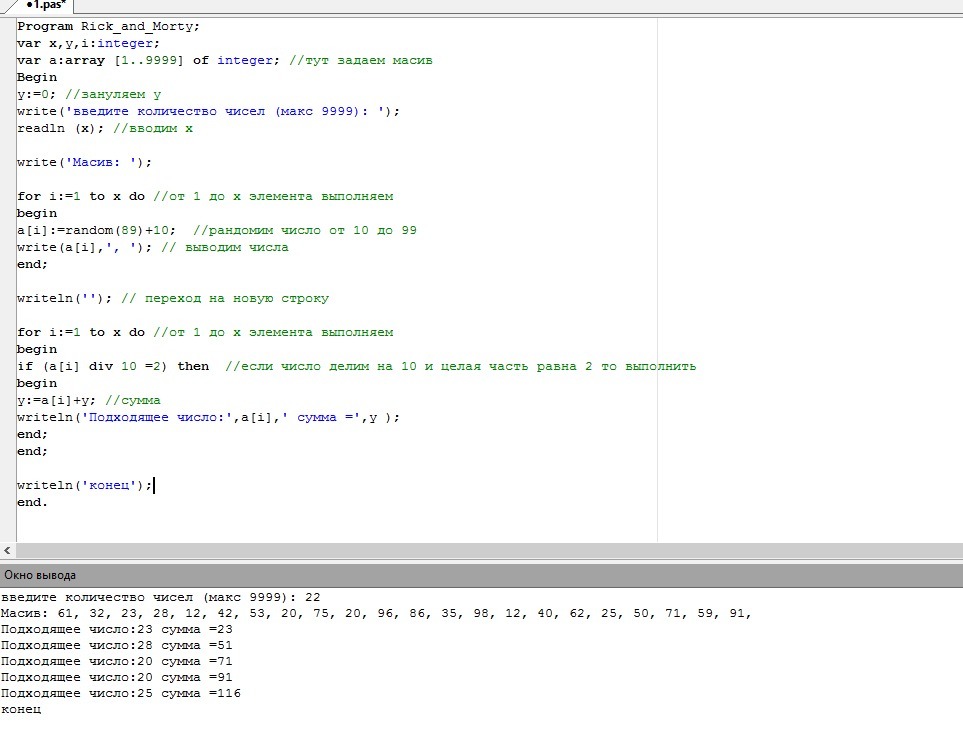Image resolution: width=963 pixels, height=731 pixels.
Task: Click the 'Begin' keyword line after declarations
Action: point(37,77)
